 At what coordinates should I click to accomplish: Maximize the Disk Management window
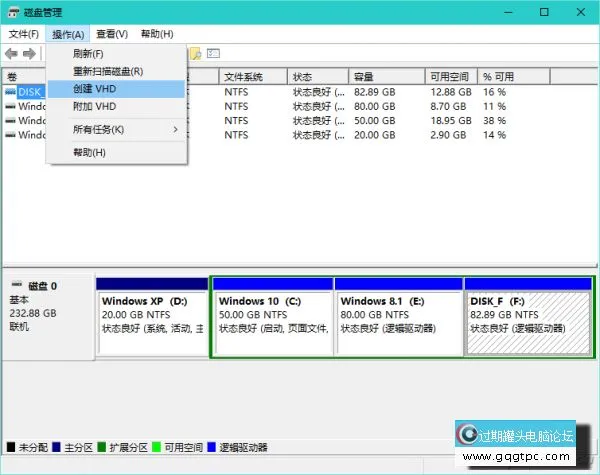[x=544, y=12]
